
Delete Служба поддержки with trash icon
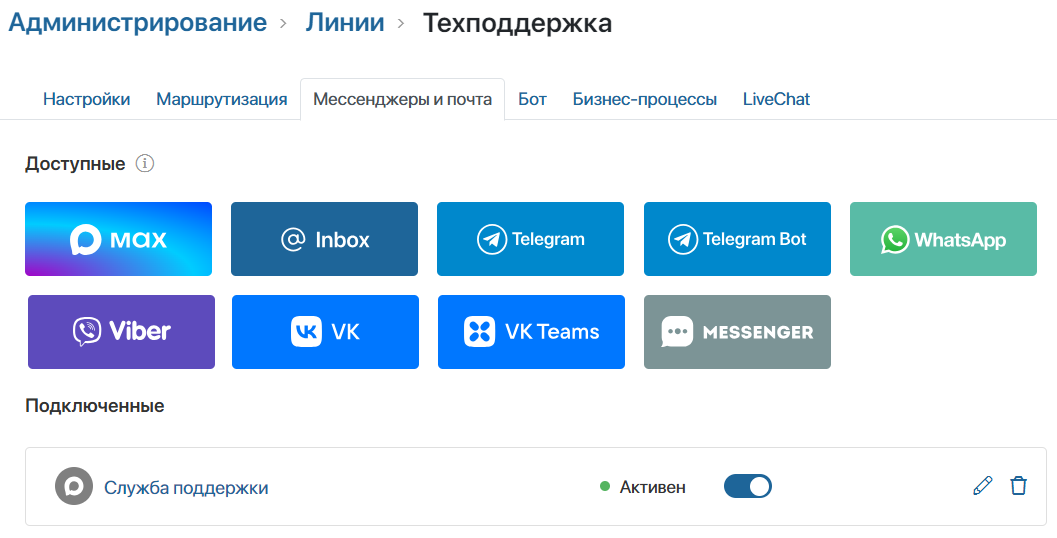[x=1018, y=485]
